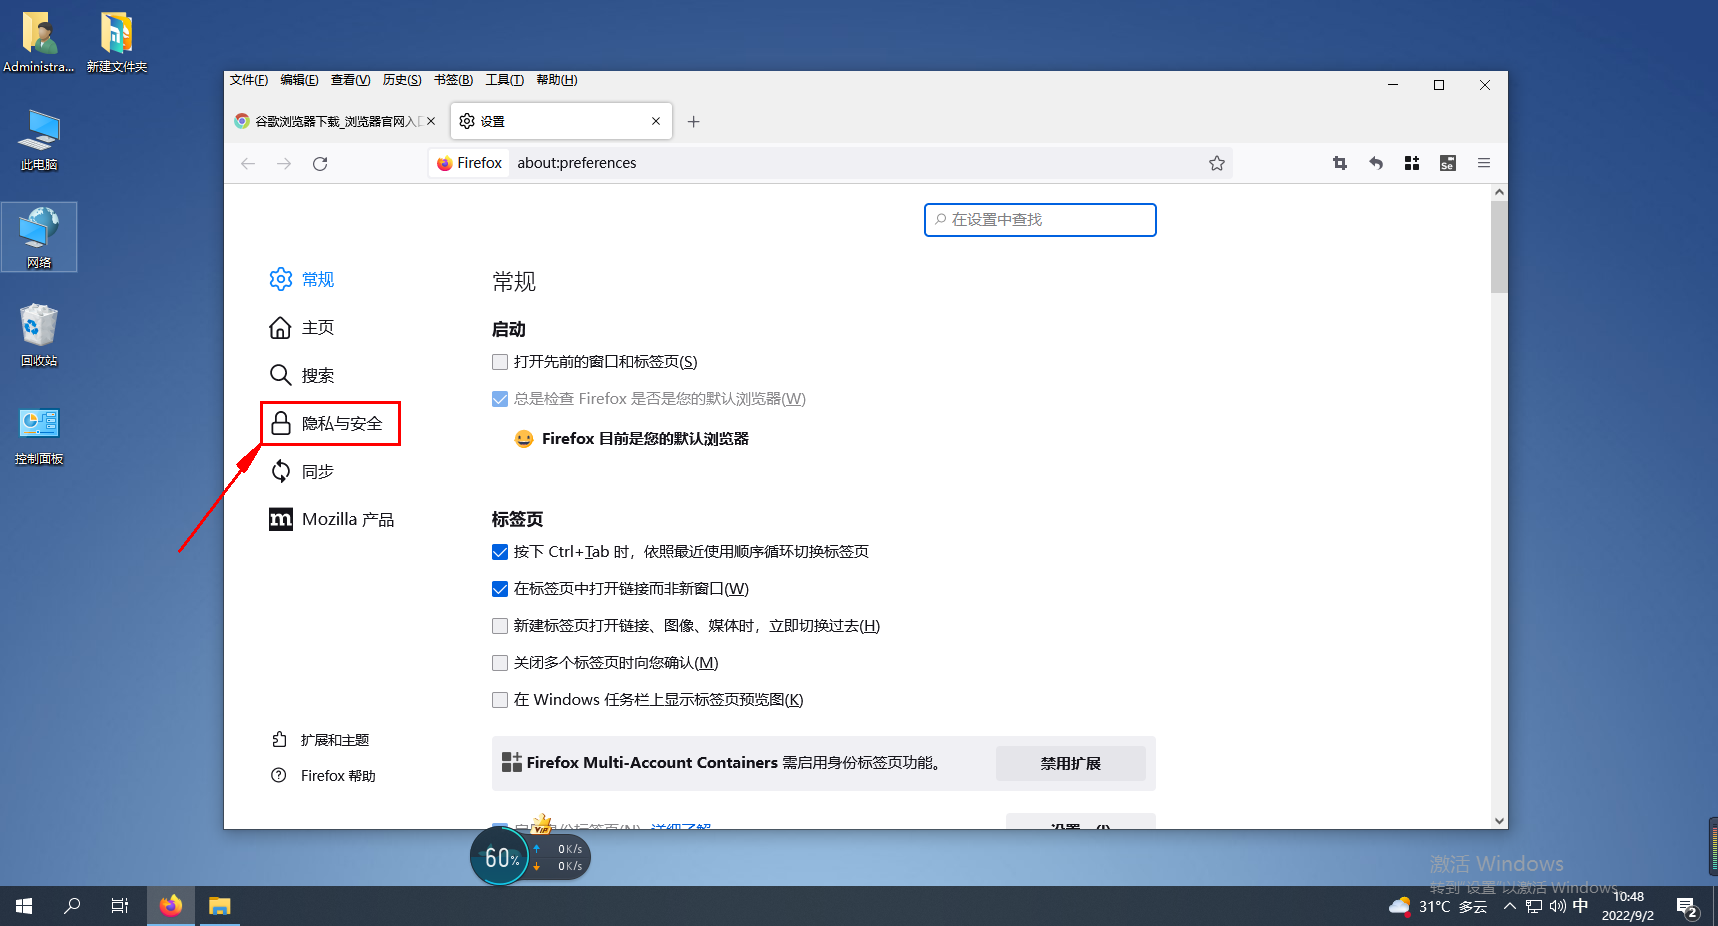The width and height of the screenshot is (1718, 926).
Task: Open a new tab with plus button
Action: [x=694, y=121]
